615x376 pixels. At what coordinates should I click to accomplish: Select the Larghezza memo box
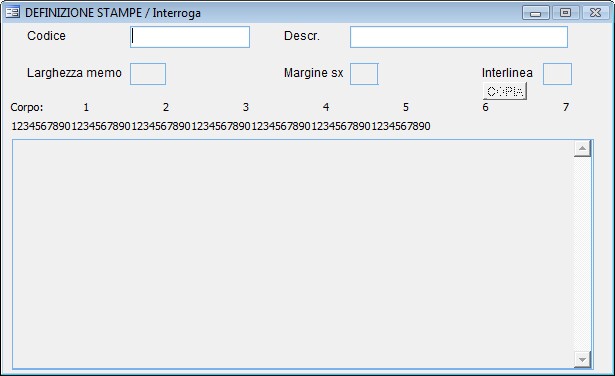click(x=148, y=74)
